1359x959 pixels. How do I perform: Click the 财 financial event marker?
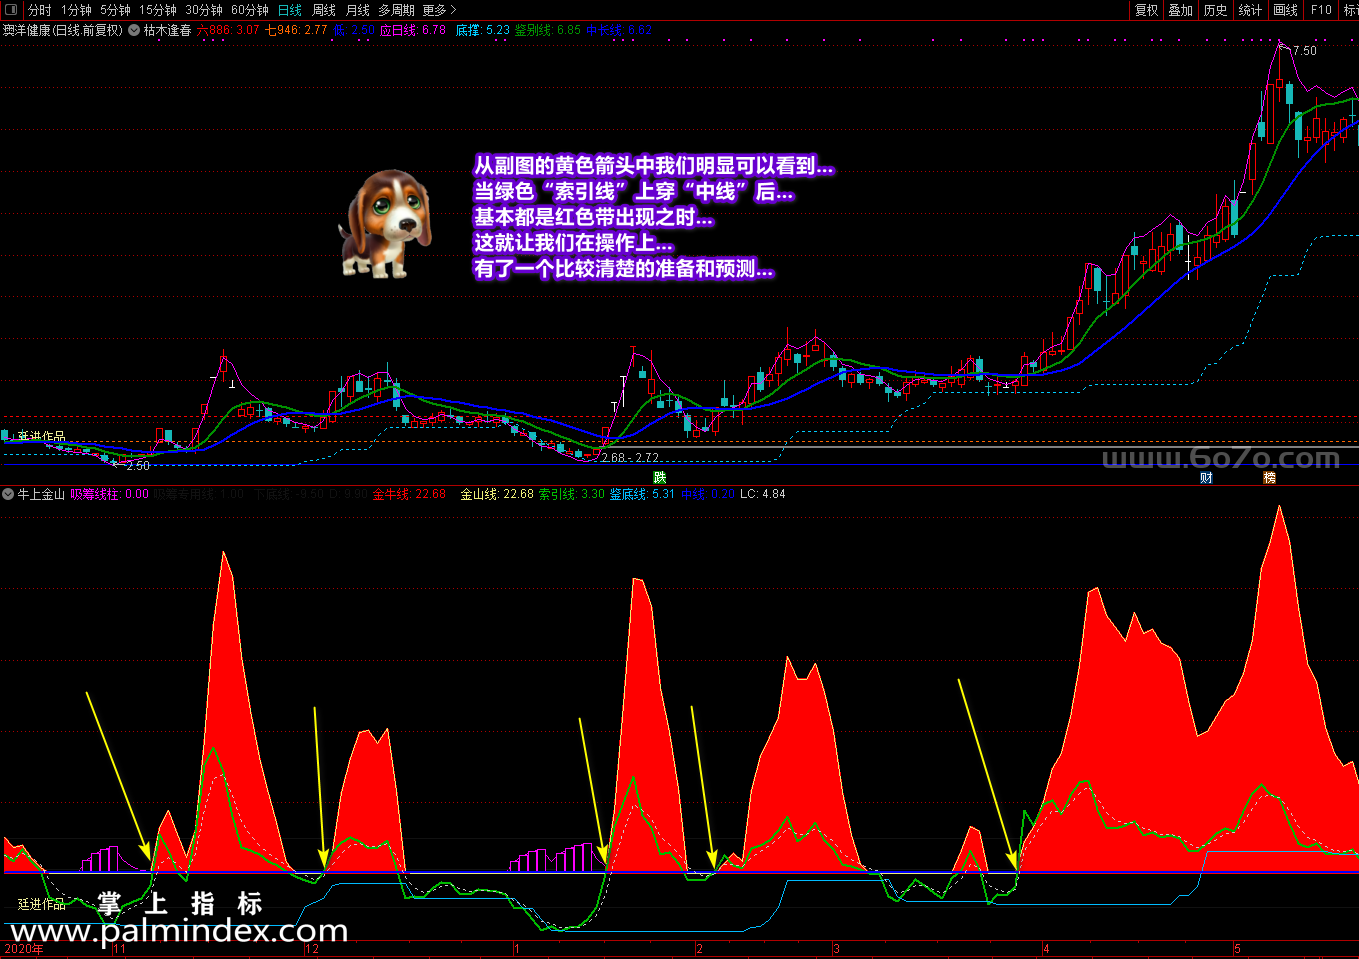[1206, 478]
